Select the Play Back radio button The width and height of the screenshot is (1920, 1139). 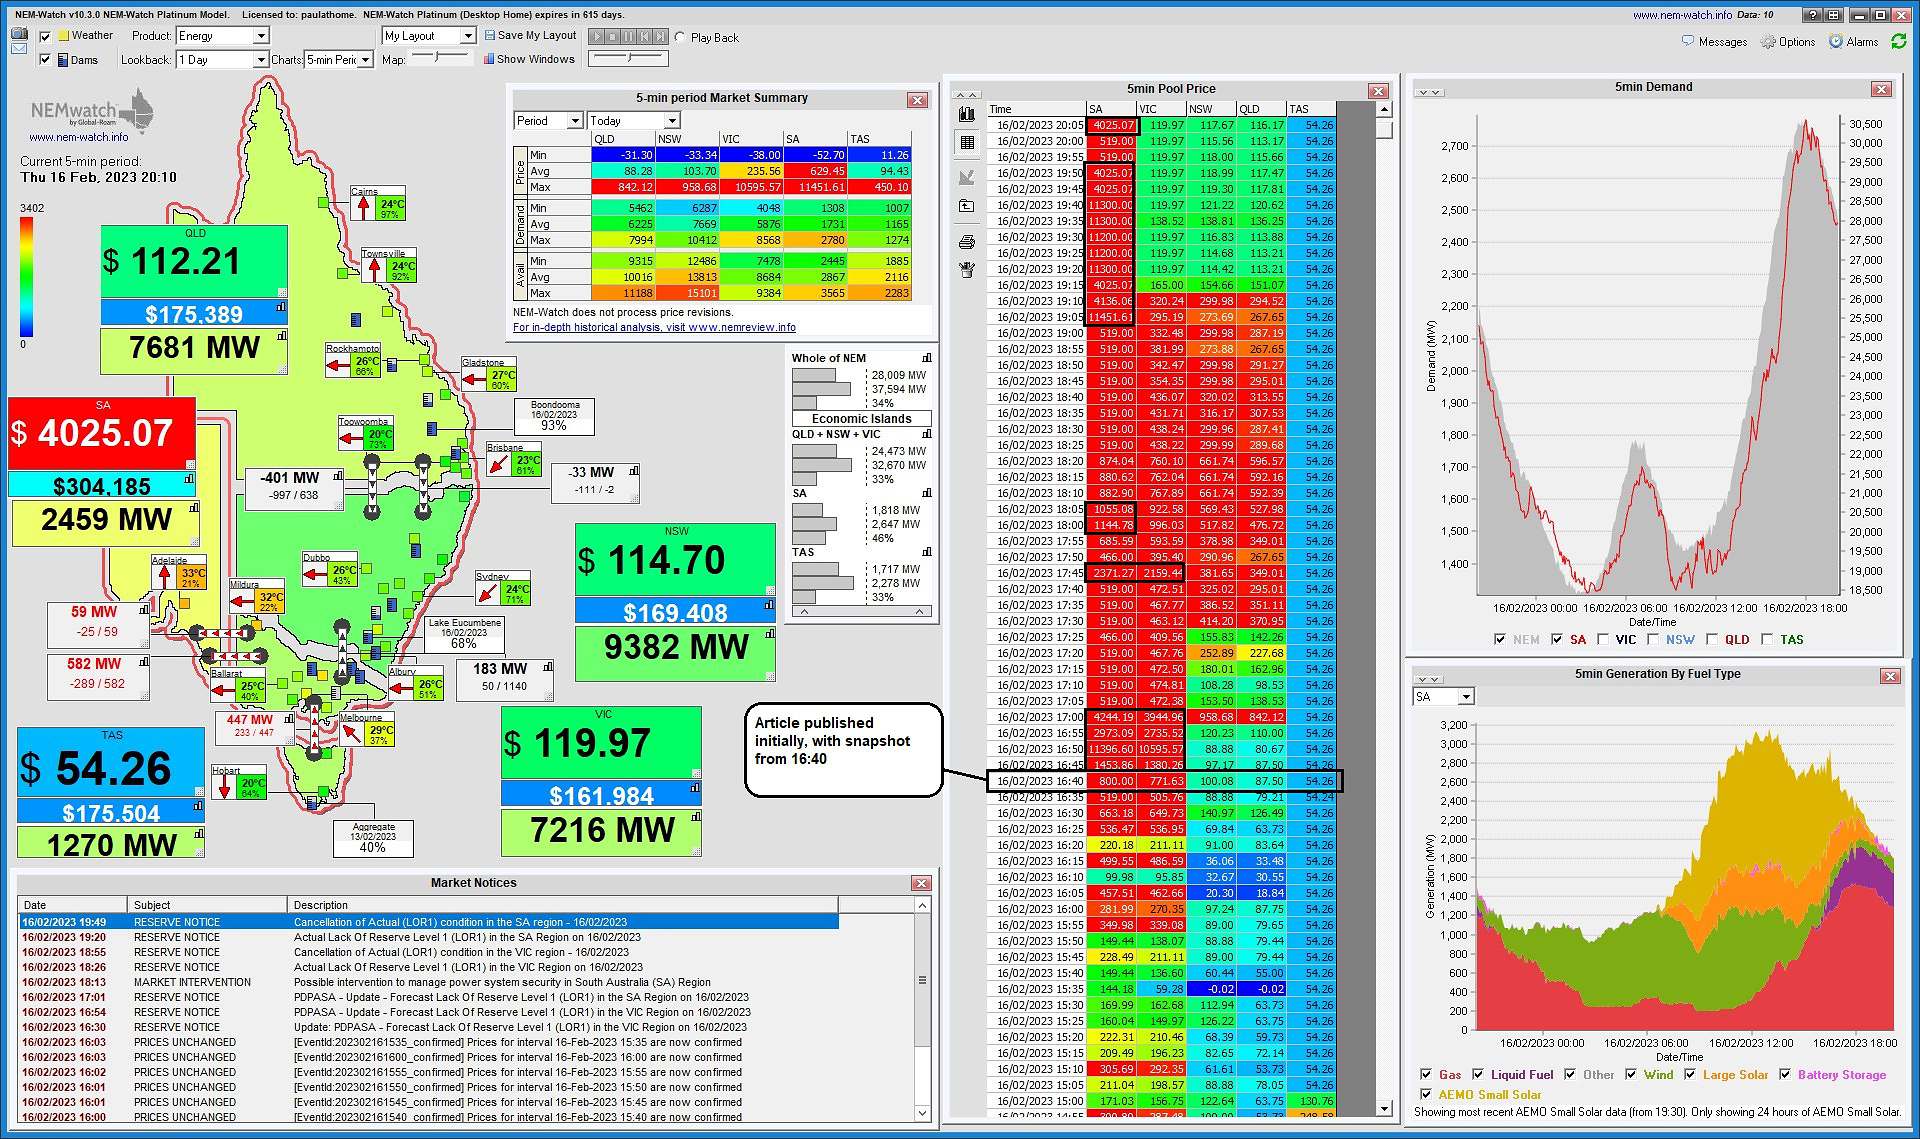click(680, 38)
